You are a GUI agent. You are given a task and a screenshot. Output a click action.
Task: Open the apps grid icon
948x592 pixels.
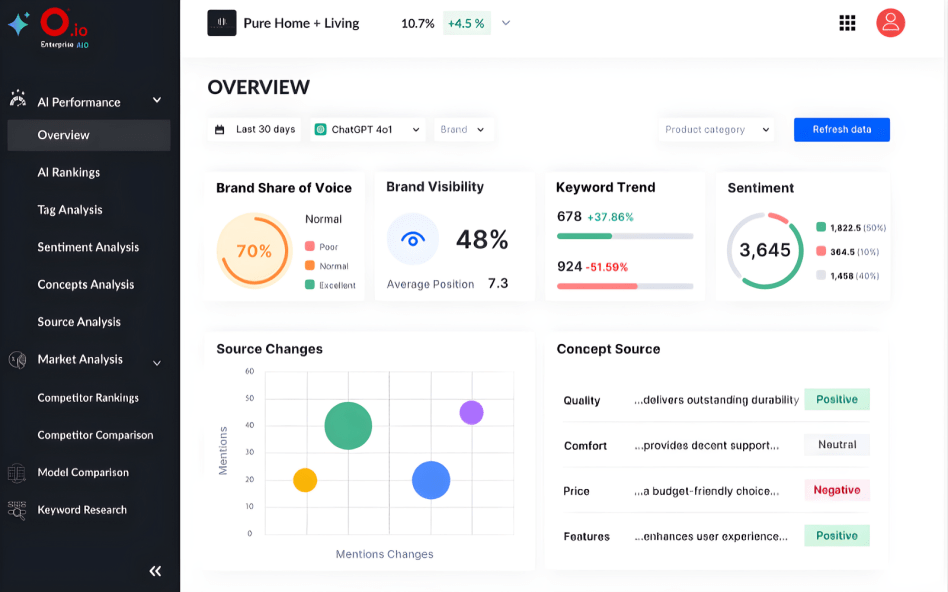coord(847,23)
